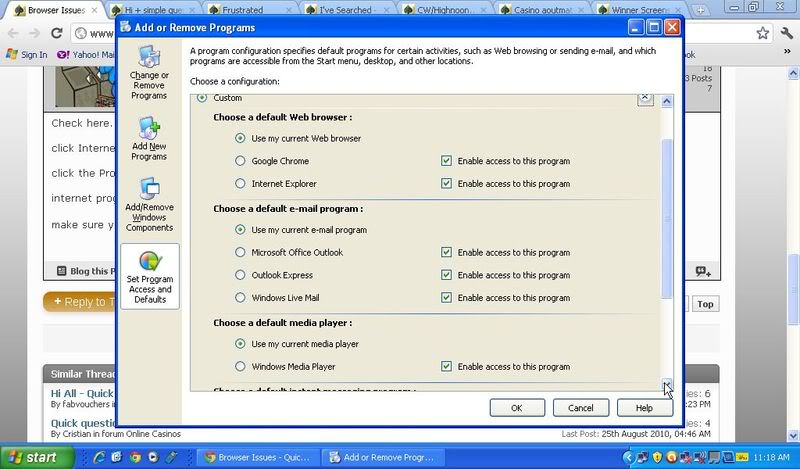Viewport: 800px width, 469px height.
Task: Show hidden system tray icons arrow
Action: [x=629, y=457]
